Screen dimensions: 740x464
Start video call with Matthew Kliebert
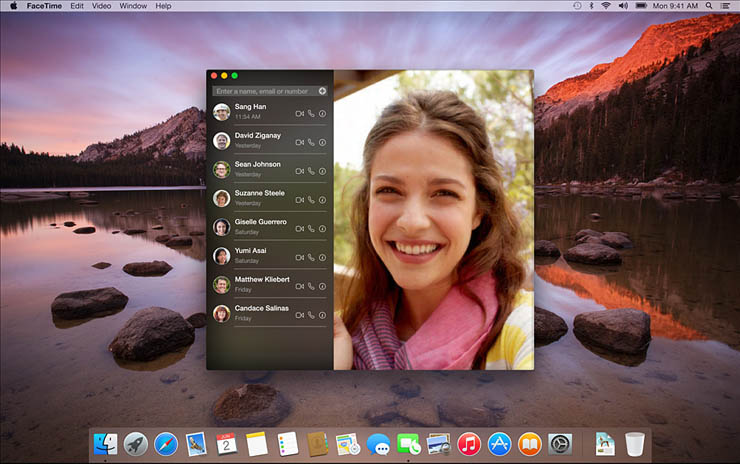[x=299, y=286]
